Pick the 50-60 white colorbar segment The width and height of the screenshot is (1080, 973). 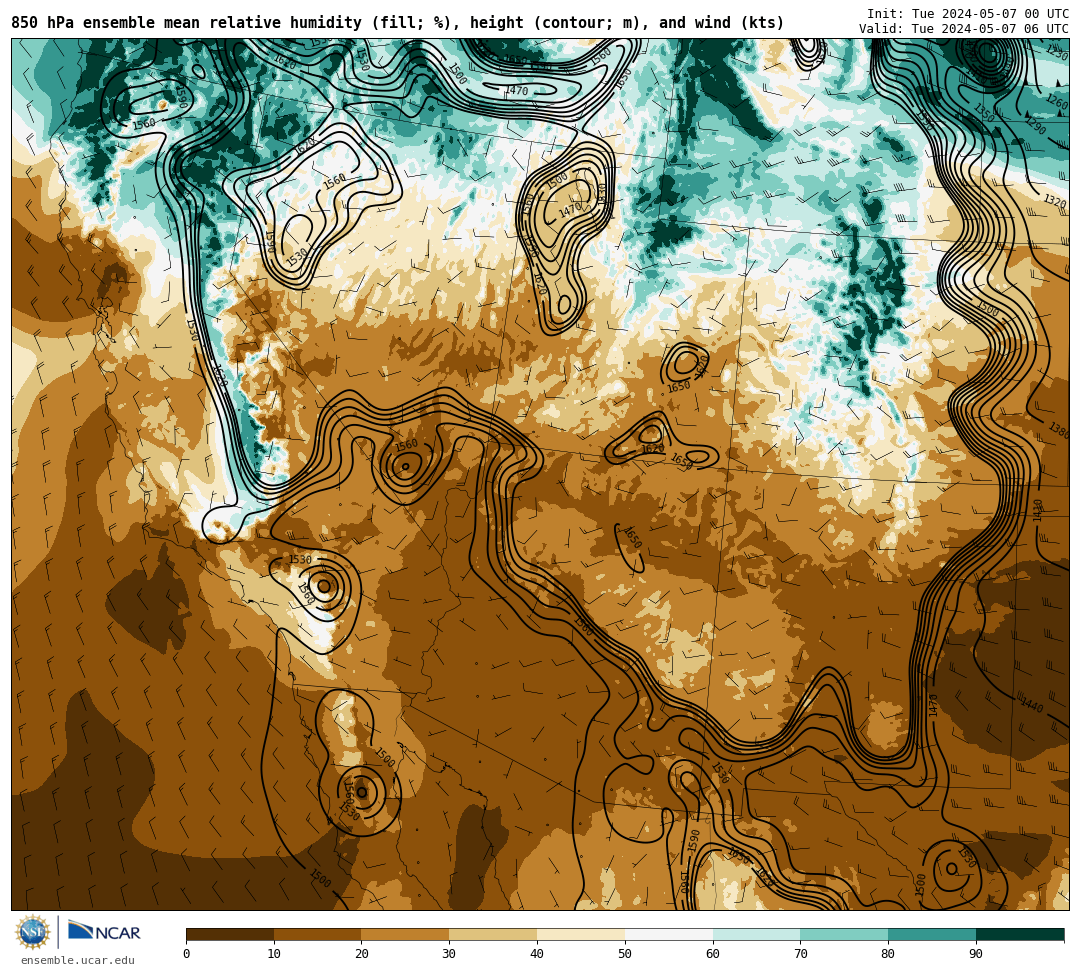coord(669,934)
